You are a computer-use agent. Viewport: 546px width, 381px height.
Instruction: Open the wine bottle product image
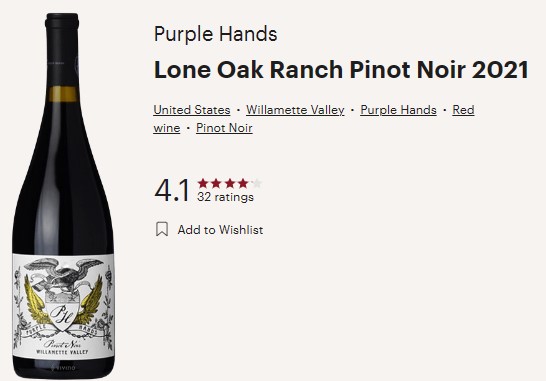click(x=63, y=196)
